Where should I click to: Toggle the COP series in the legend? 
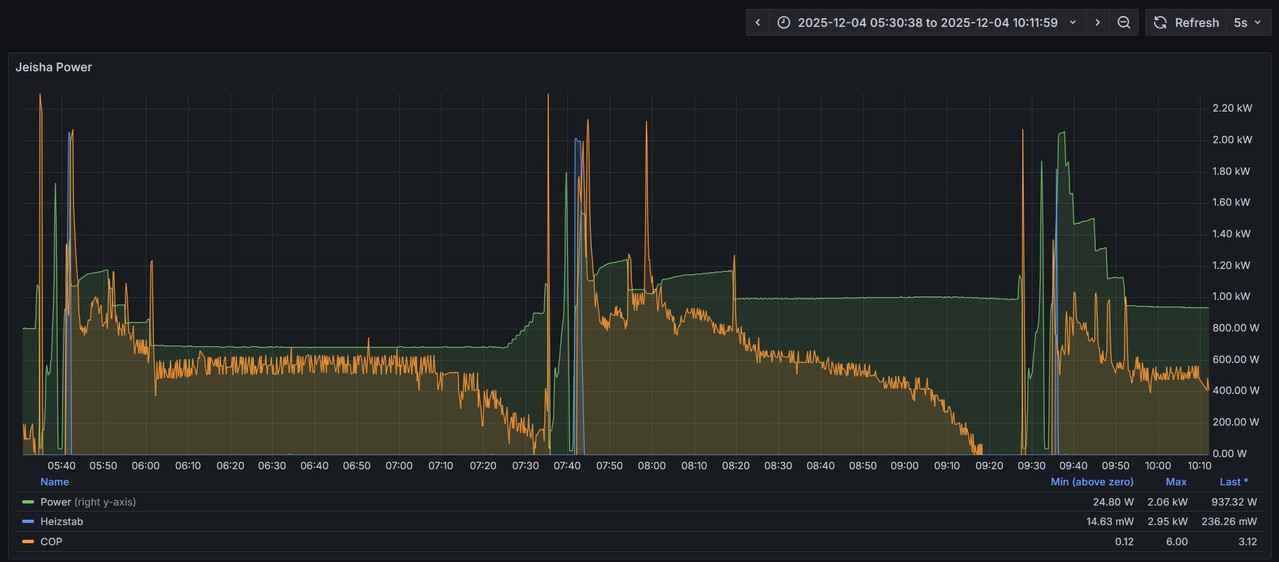(51, 542)
